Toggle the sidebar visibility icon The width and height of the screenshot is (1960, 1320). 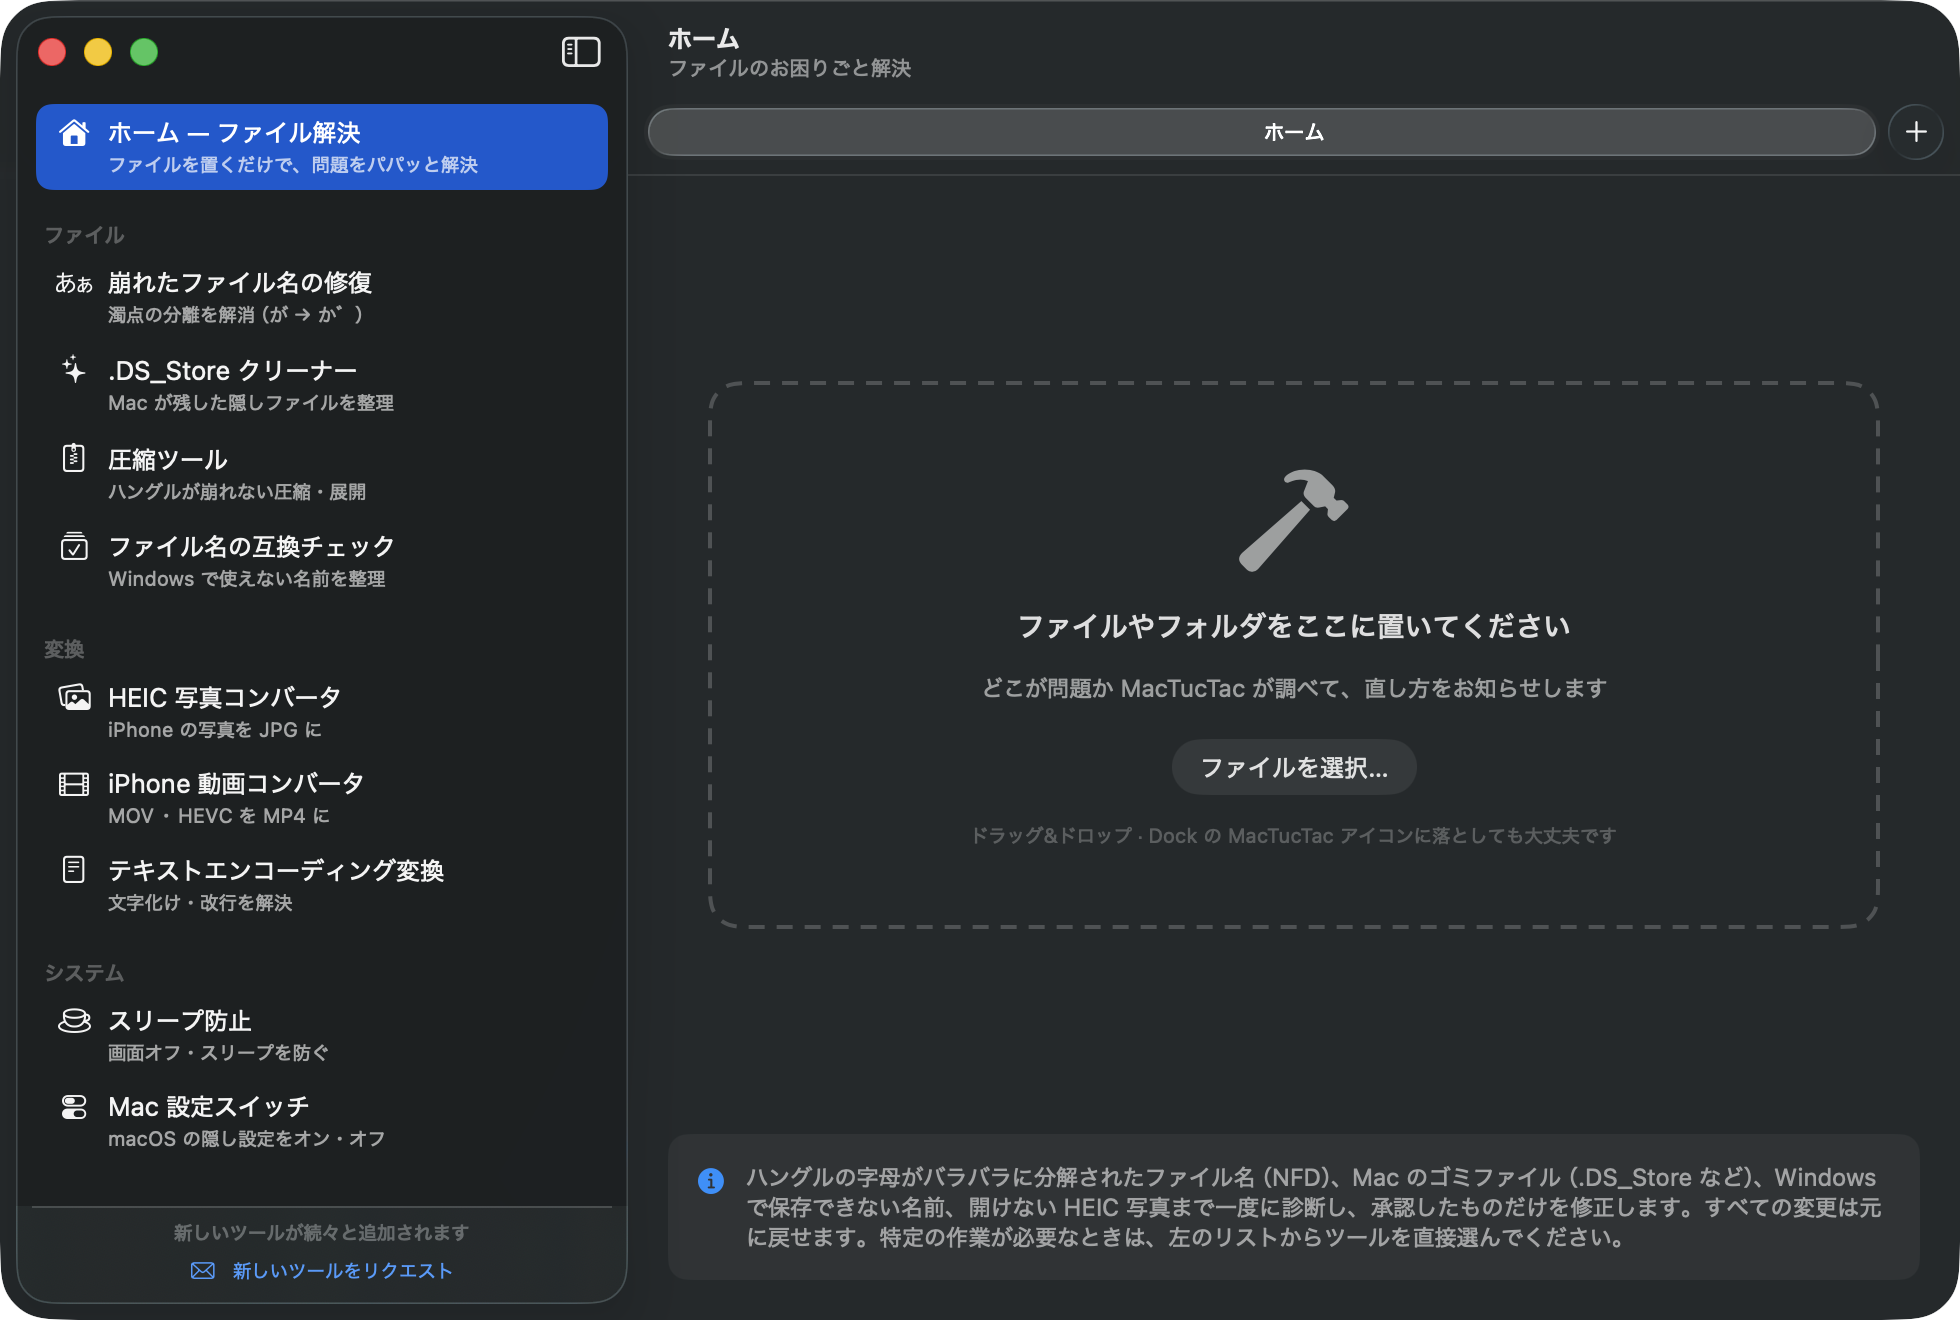(x=581, y=52)
